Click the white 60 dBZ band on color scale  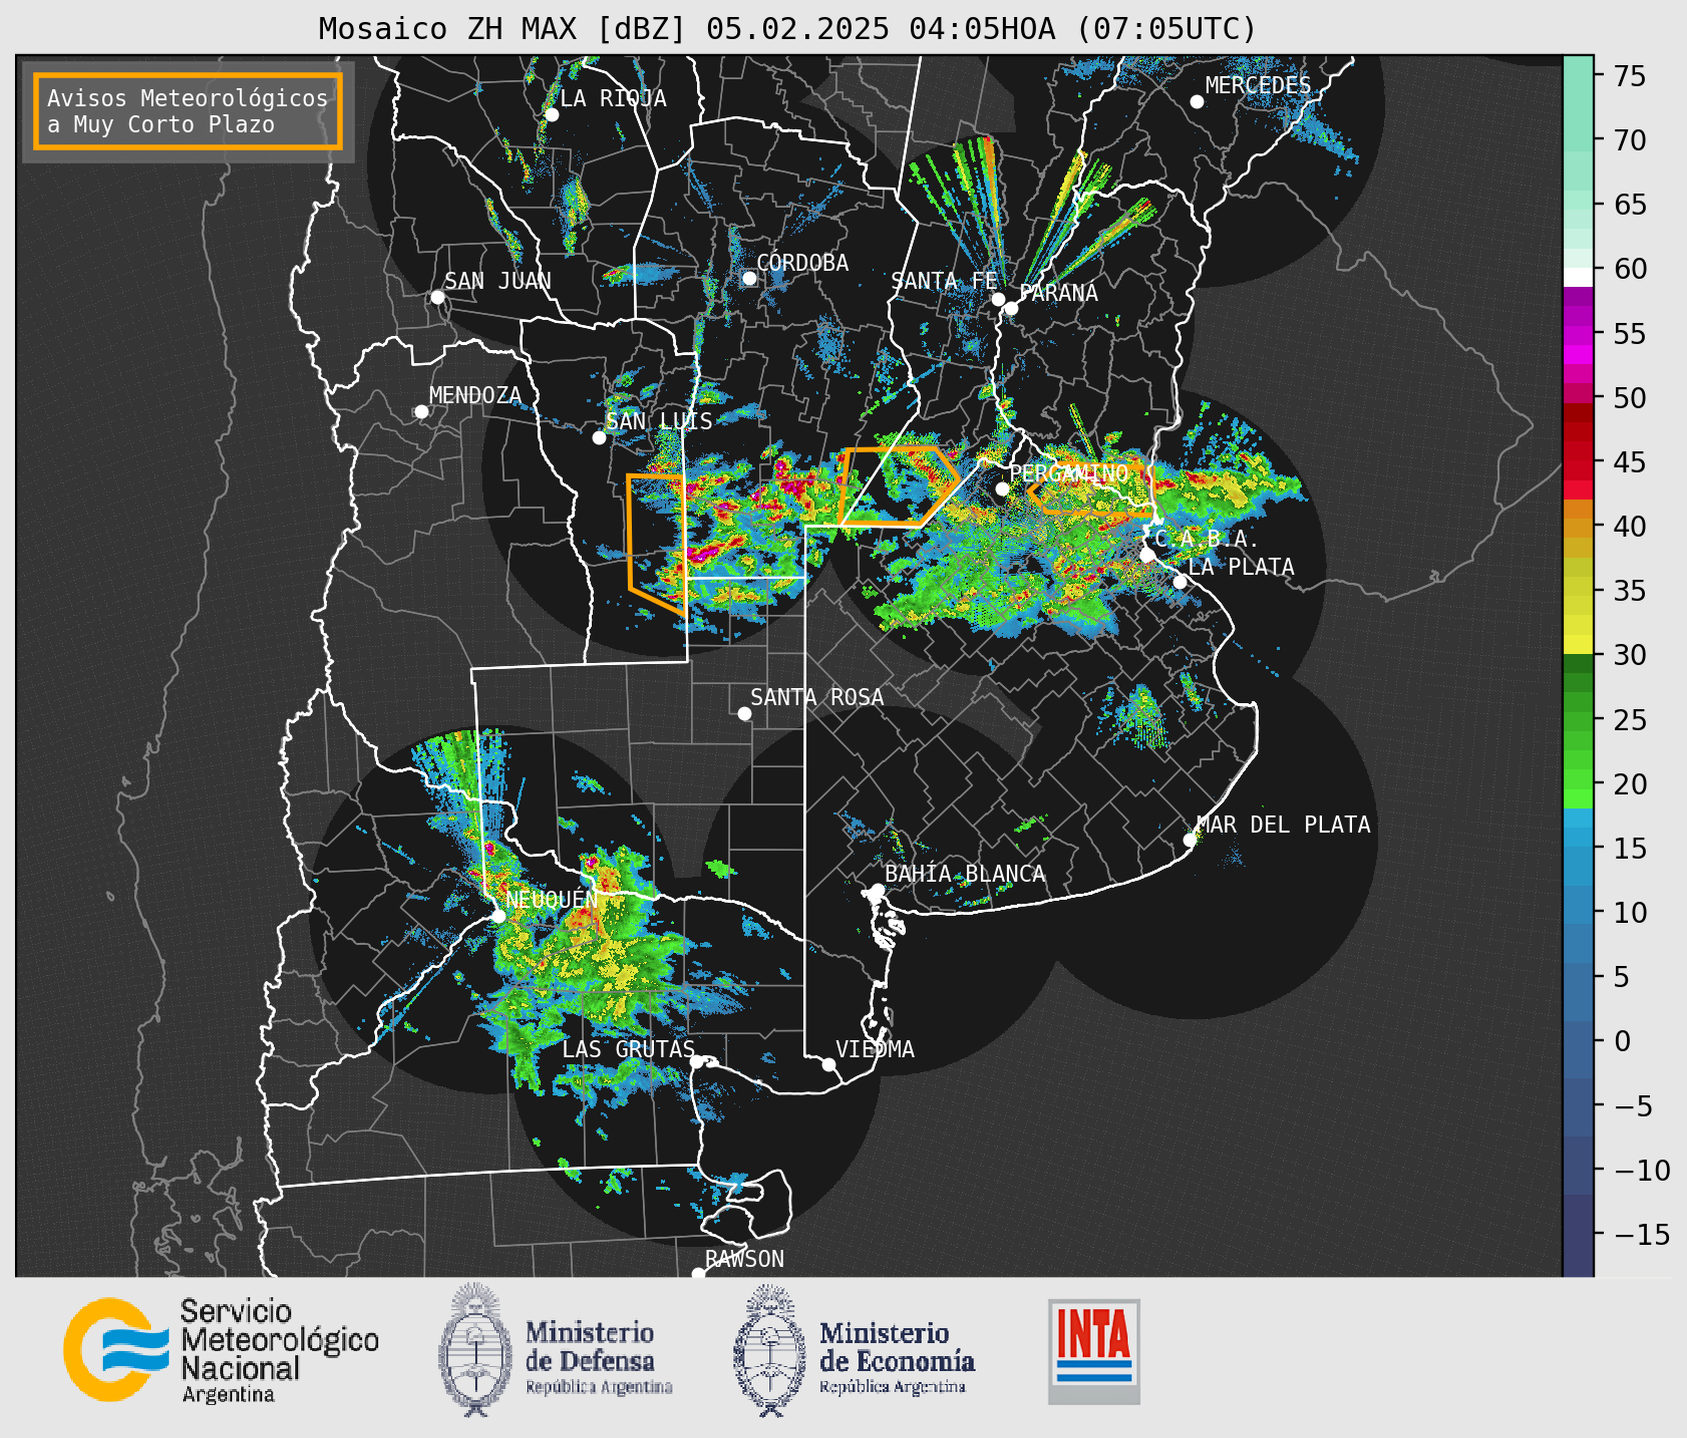tap(1578, 277)
